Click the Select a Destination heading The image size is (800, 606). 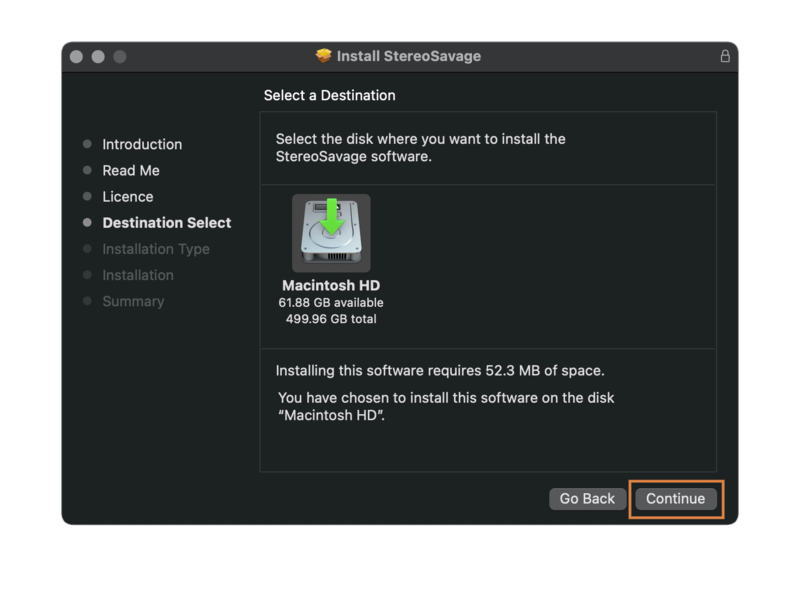[x=329, y=95]
